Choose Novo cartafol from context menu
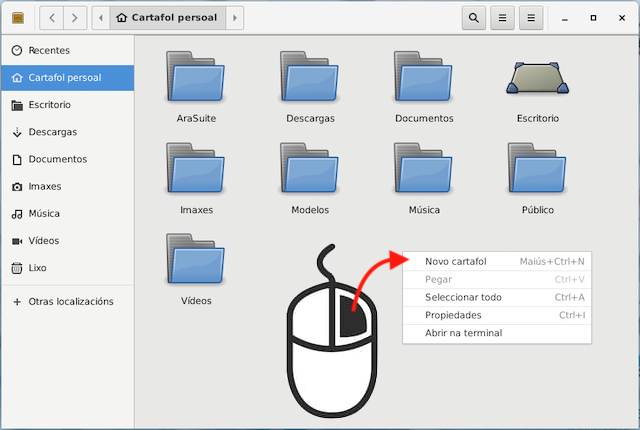Image resolution: width=640 pixels, height=430 pixels. [456, 262]
